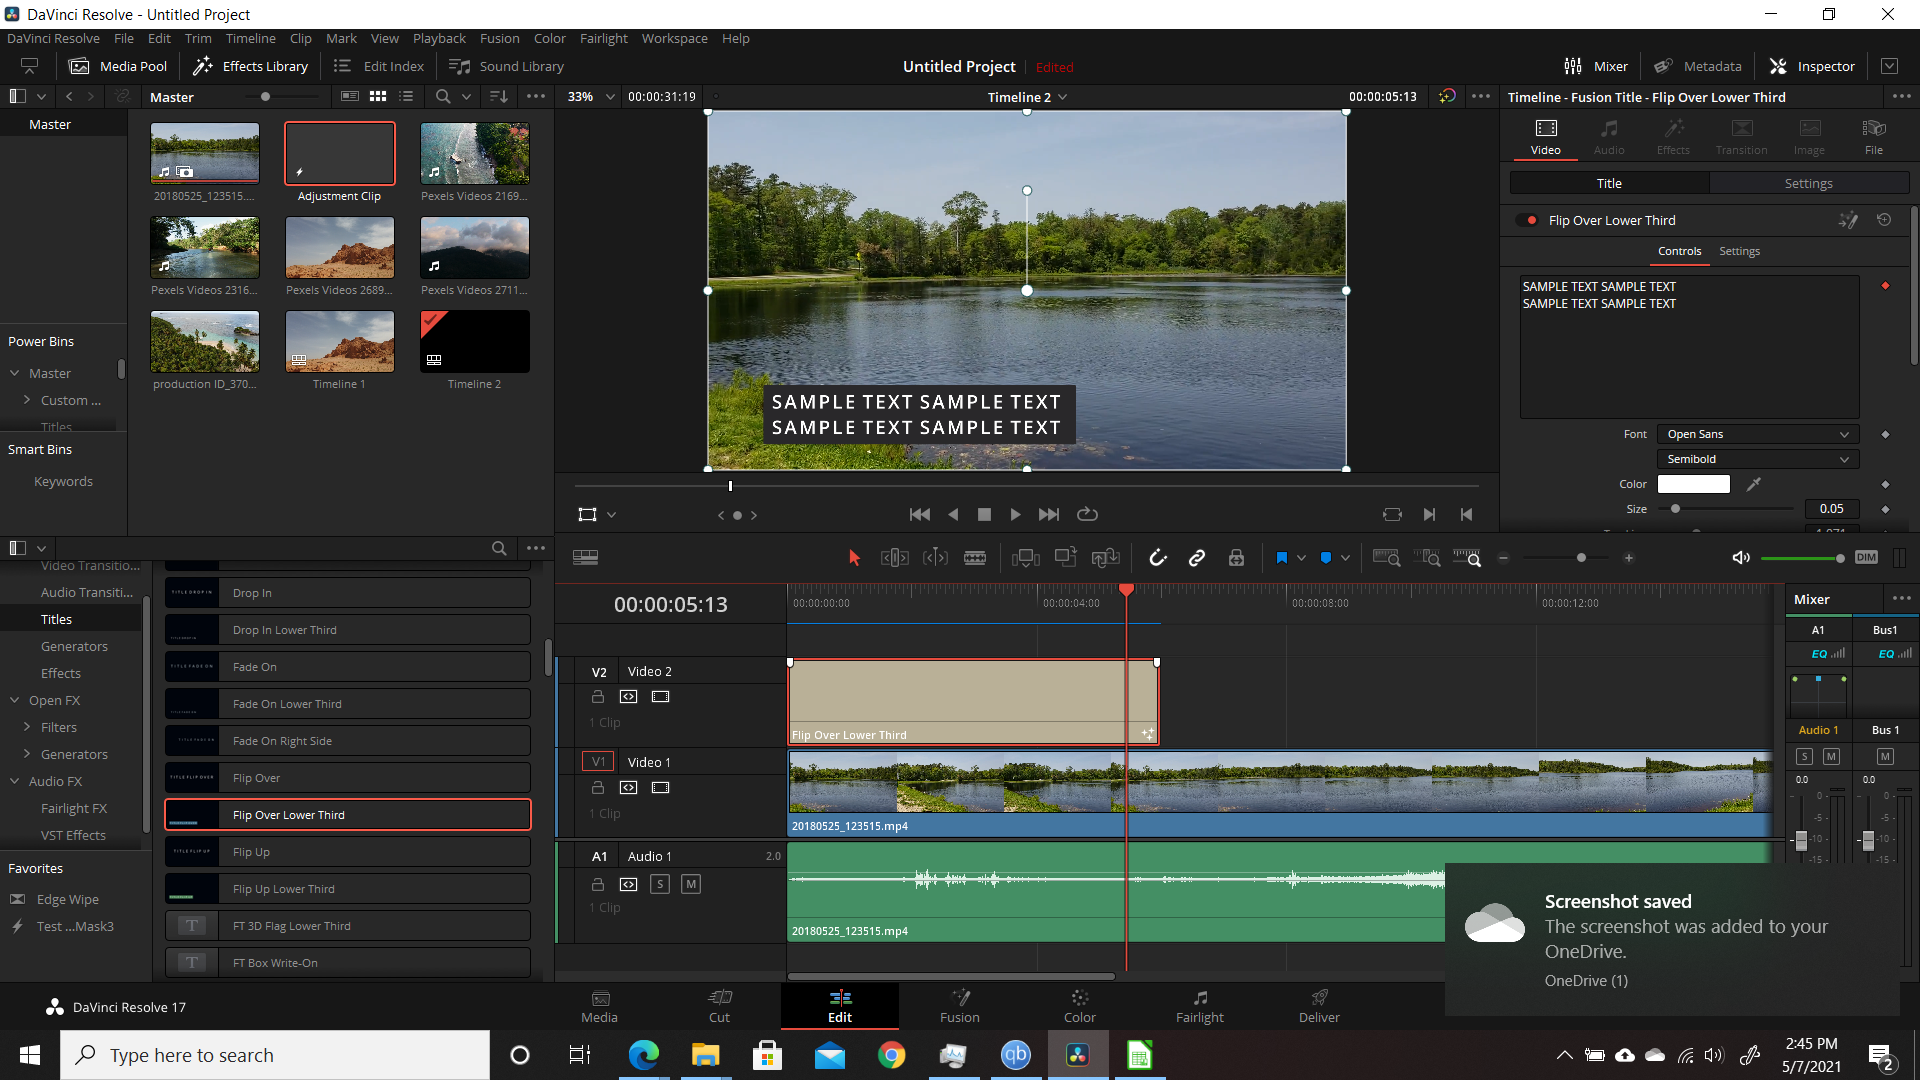Reset the Flip Over Lower Third controls

click(1884, 220)
